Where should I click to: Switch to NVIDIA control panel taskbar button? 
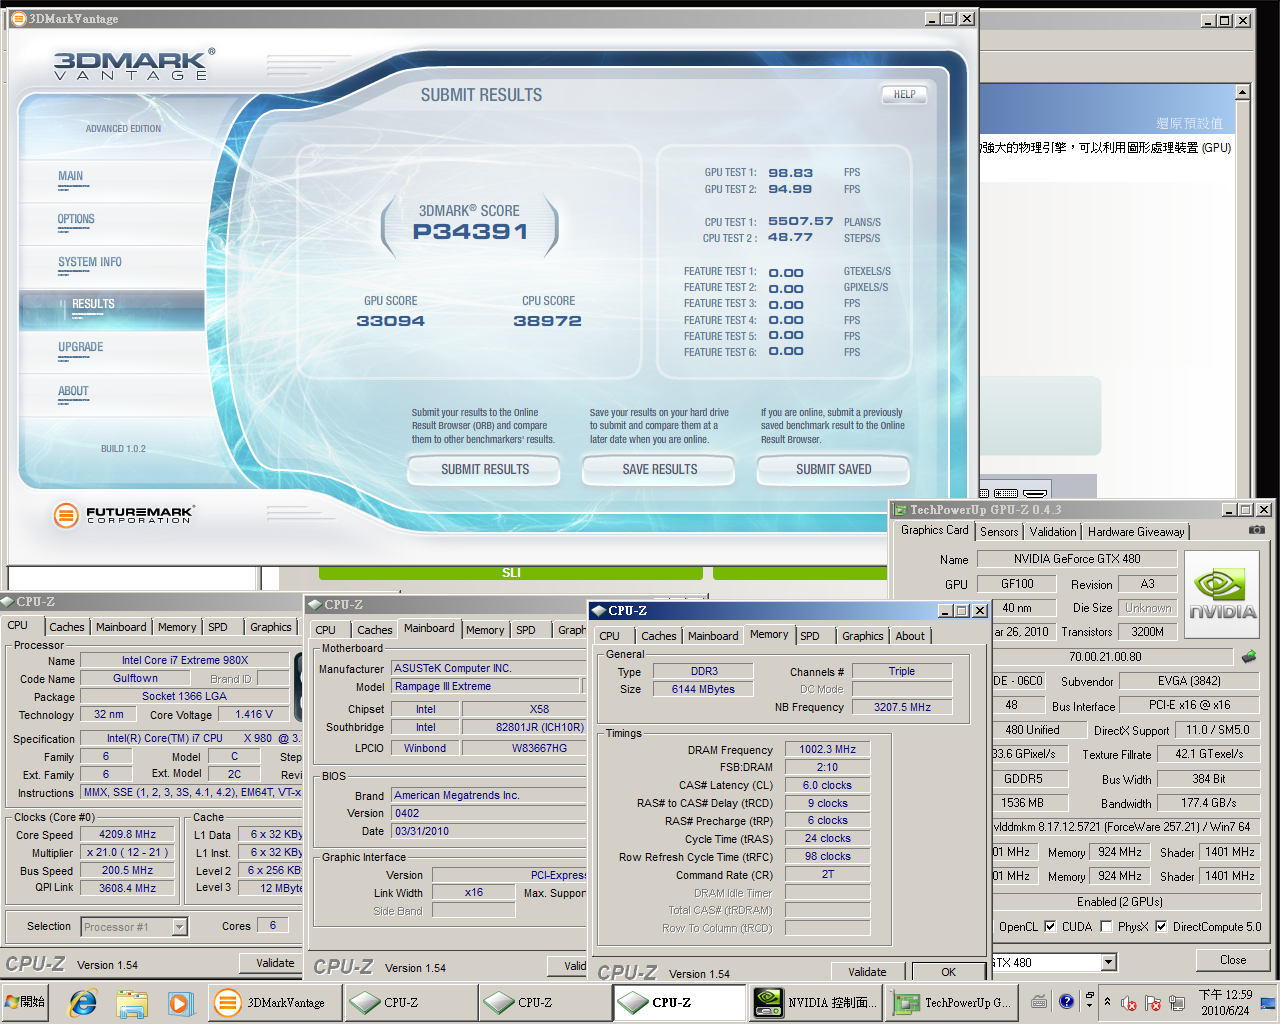(x=815, y=1002)
